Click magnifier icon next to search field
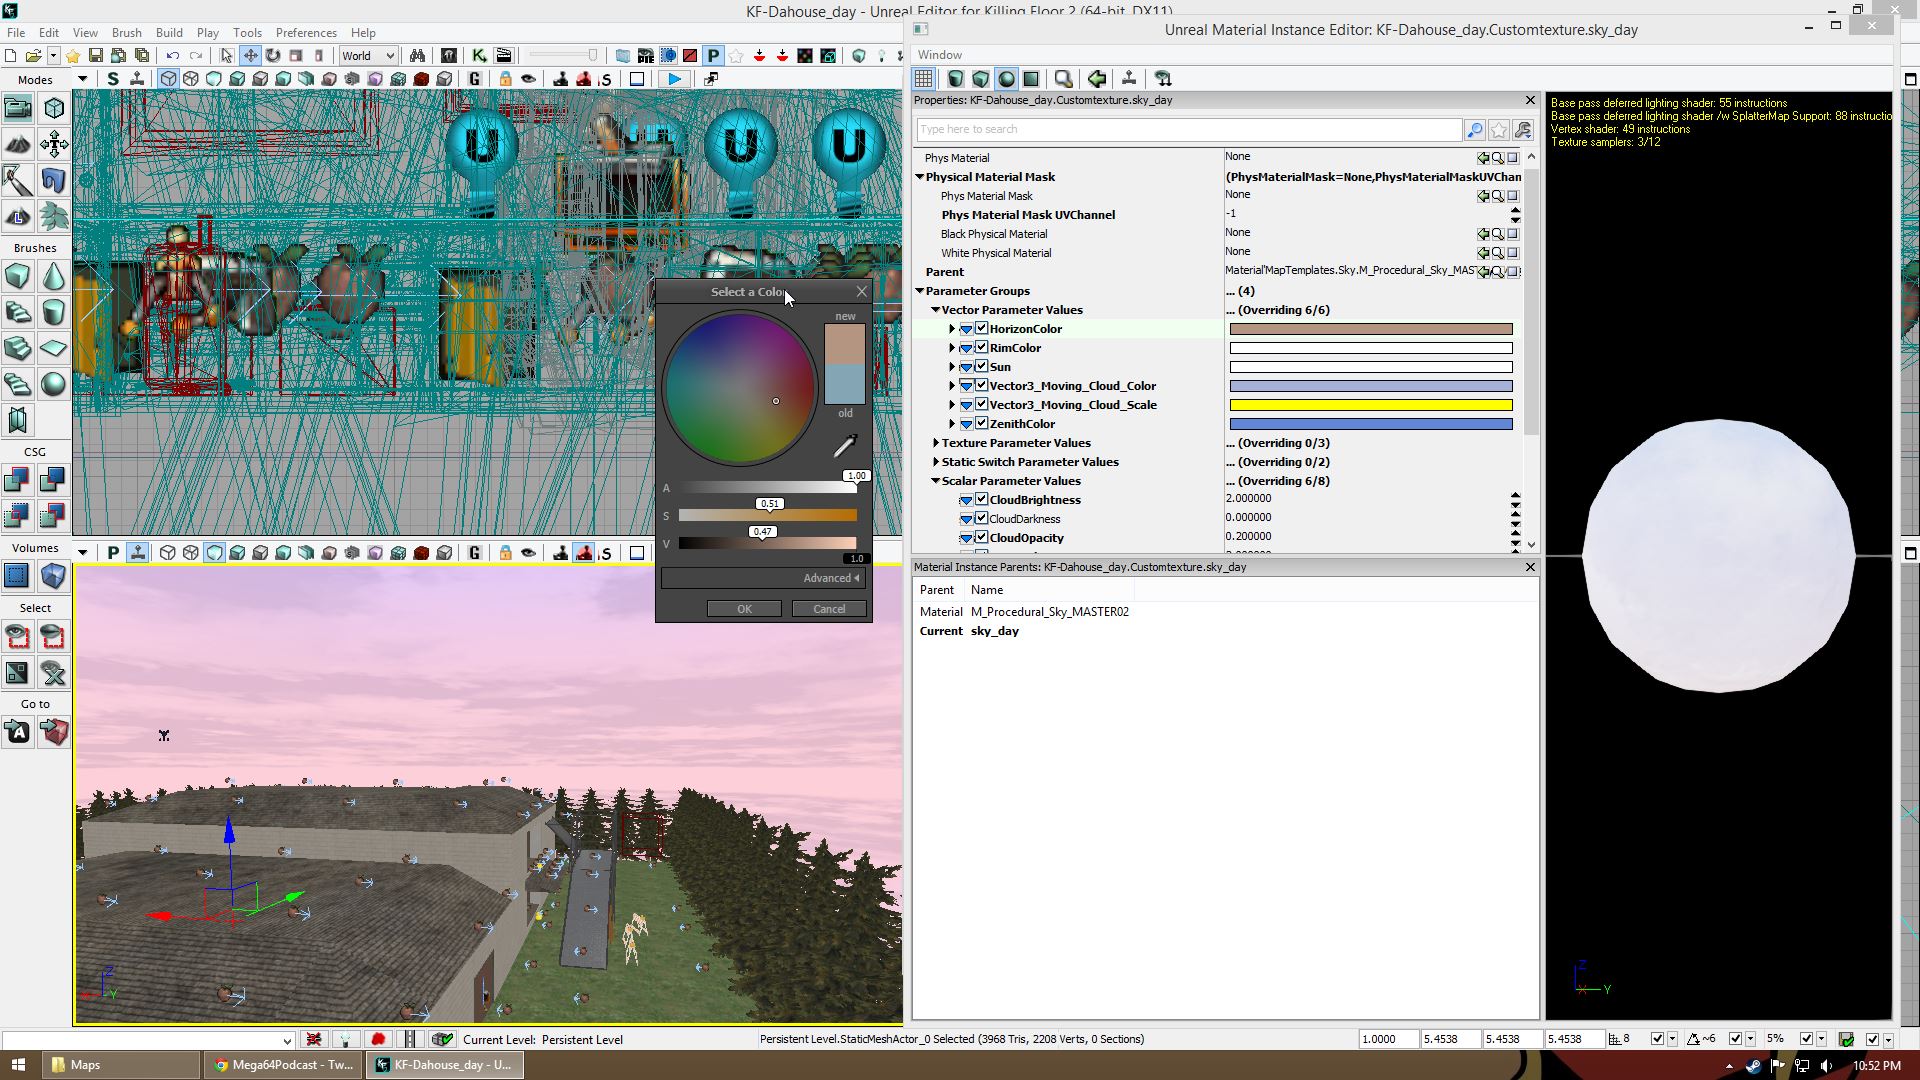The height and width of the screenshot is (1080, 1920). [x=1474, y=130]
